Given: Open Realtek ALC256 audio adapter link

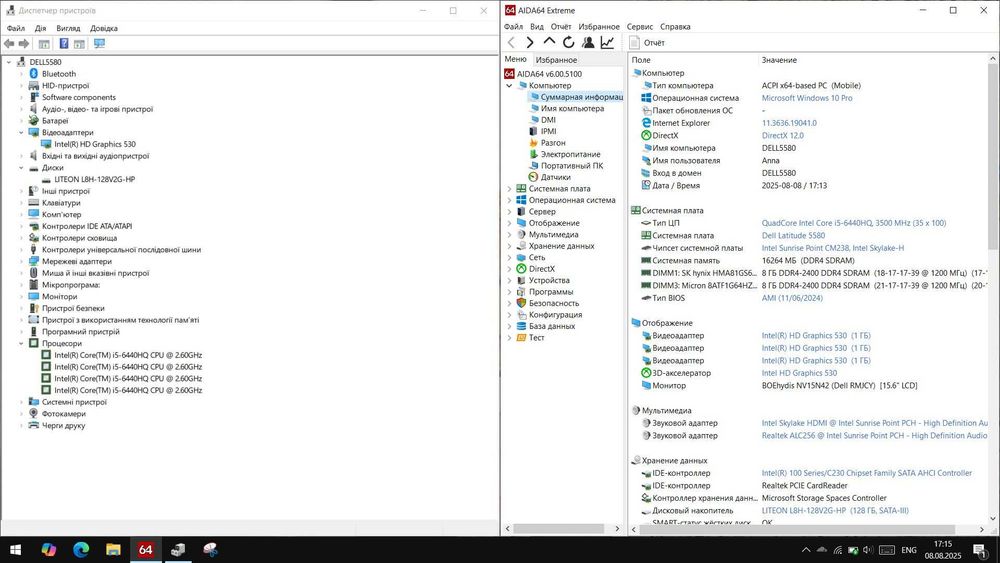Looking at the screenshot, I should (x=874, y=435).
